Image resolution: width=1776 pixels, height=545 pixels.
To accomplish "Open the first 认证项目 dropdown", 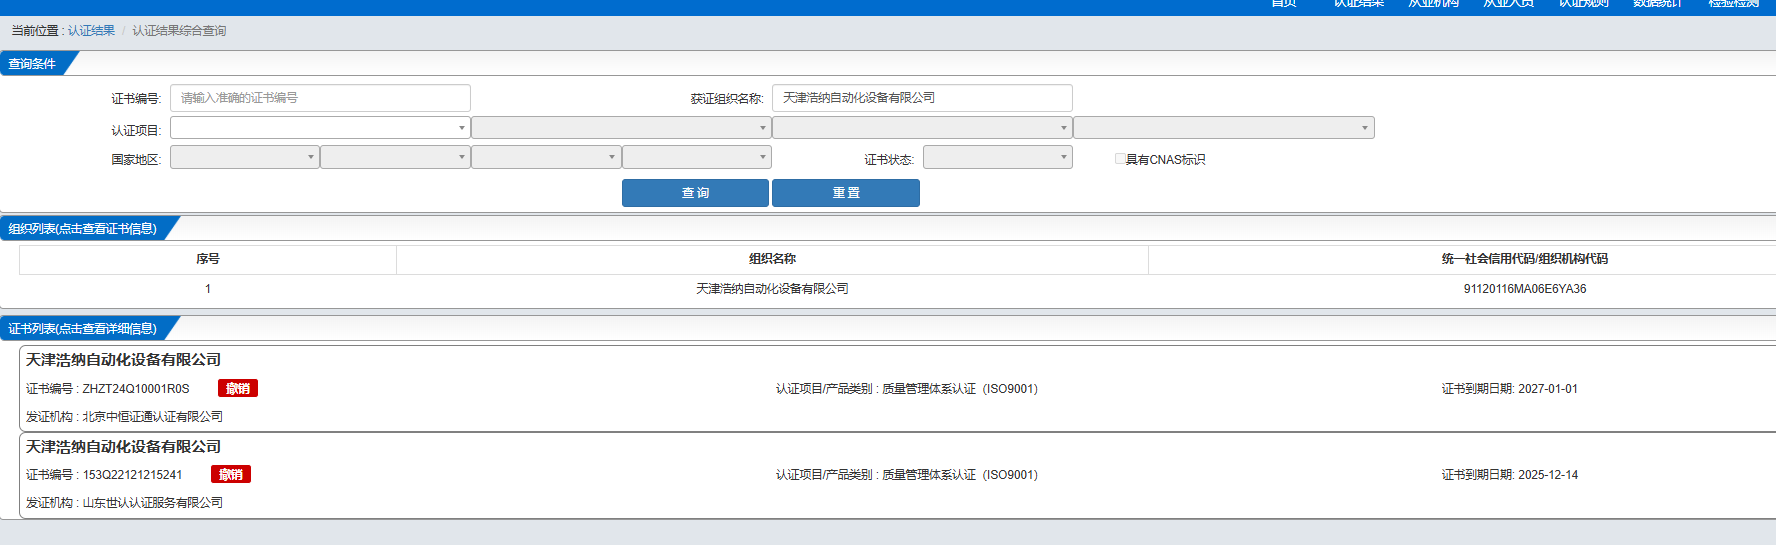I will (320, 128).
